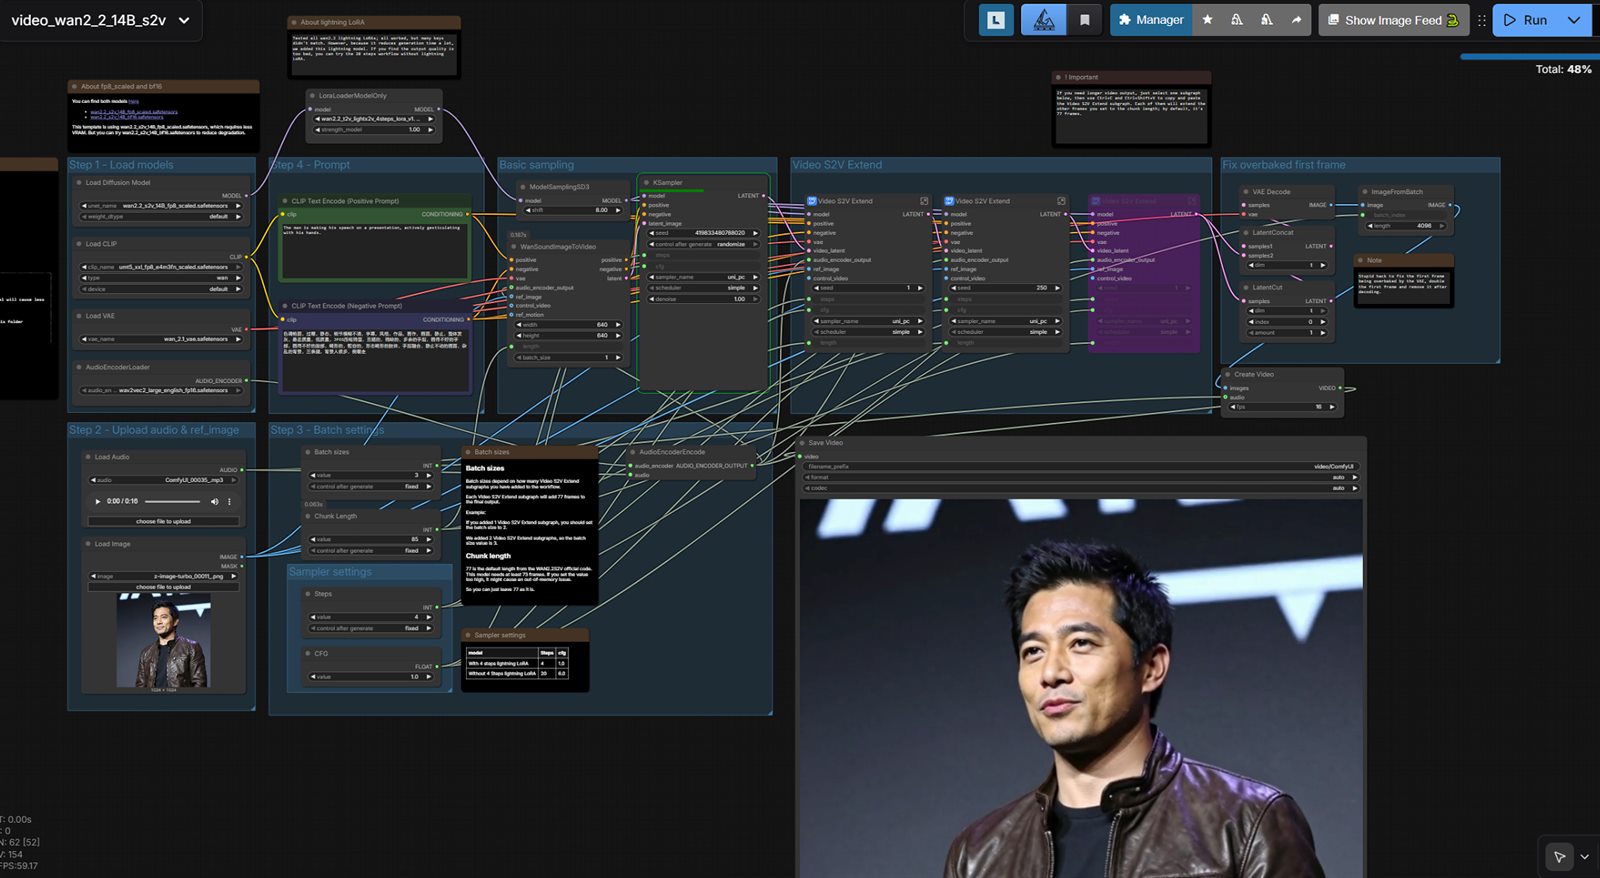
Task: Click the speaker volume icon in Load Audio
Action: click(x=214, y=501)
